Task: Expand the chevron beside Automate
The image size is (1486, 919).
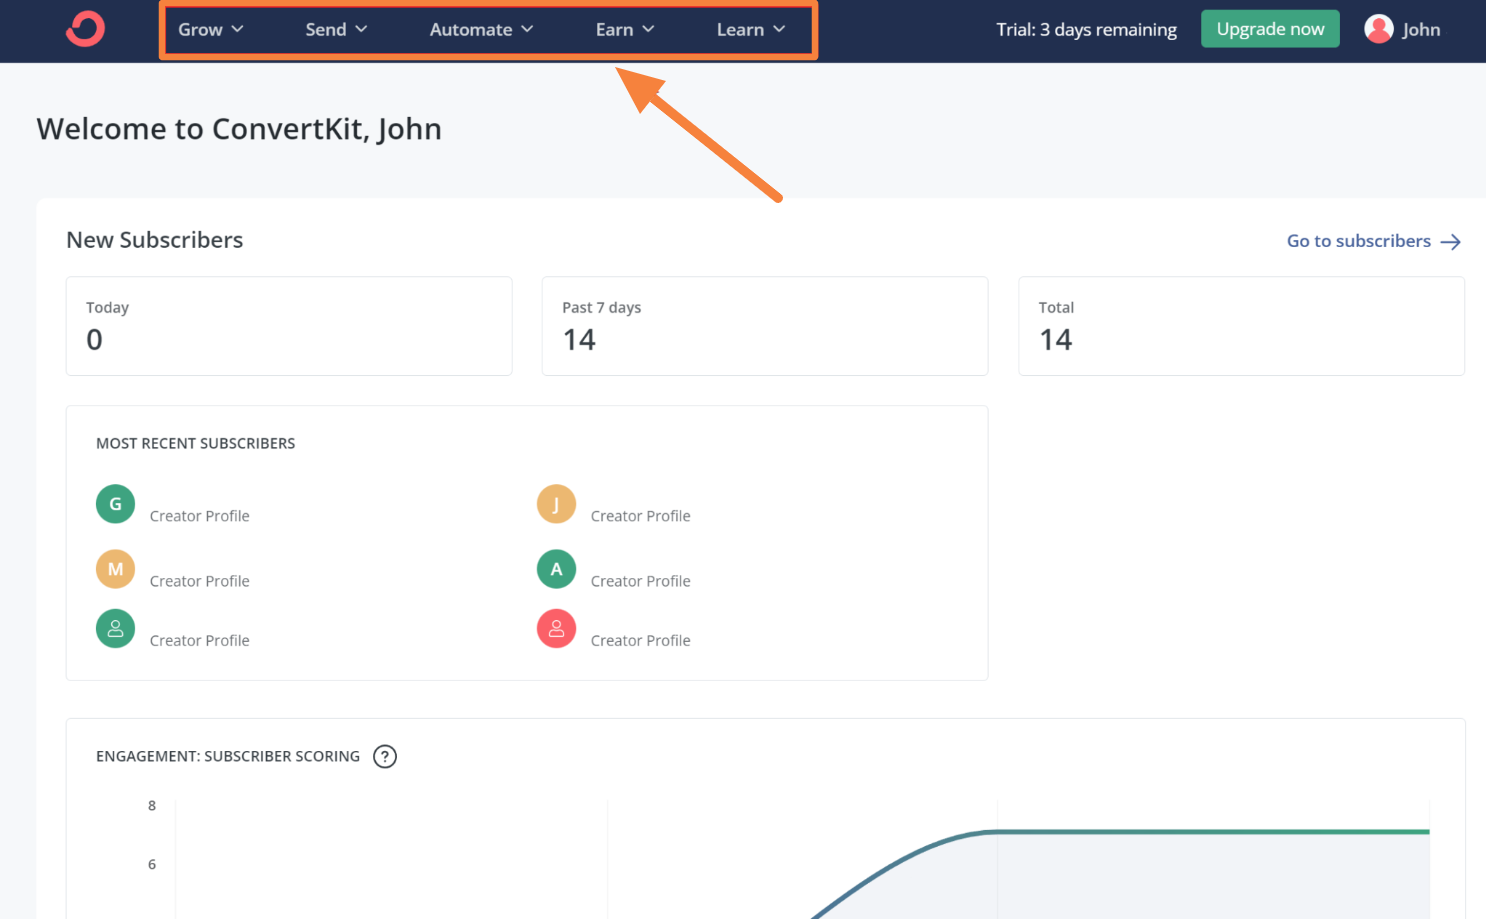Action: pyautogui.click(x=528, y=30)
